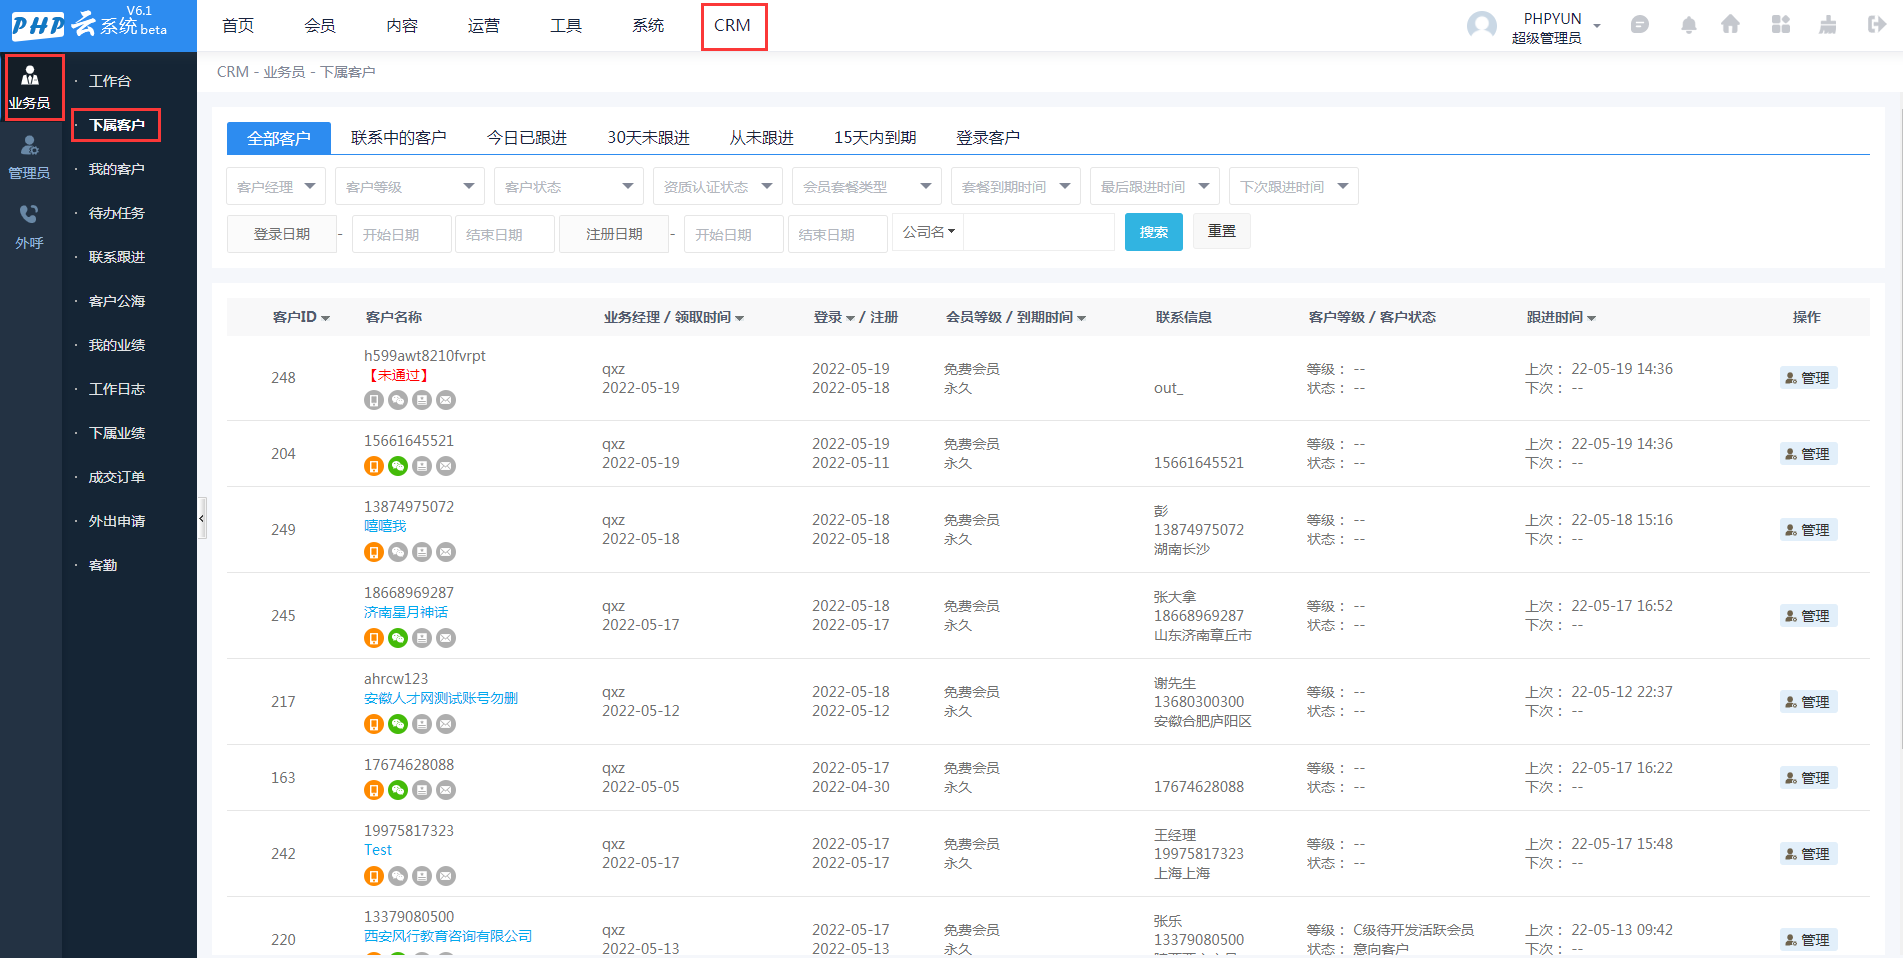Click orange phone icon for customer 15661645521
The width and height of the screenshot is (1903, 958).
point(374,466)
